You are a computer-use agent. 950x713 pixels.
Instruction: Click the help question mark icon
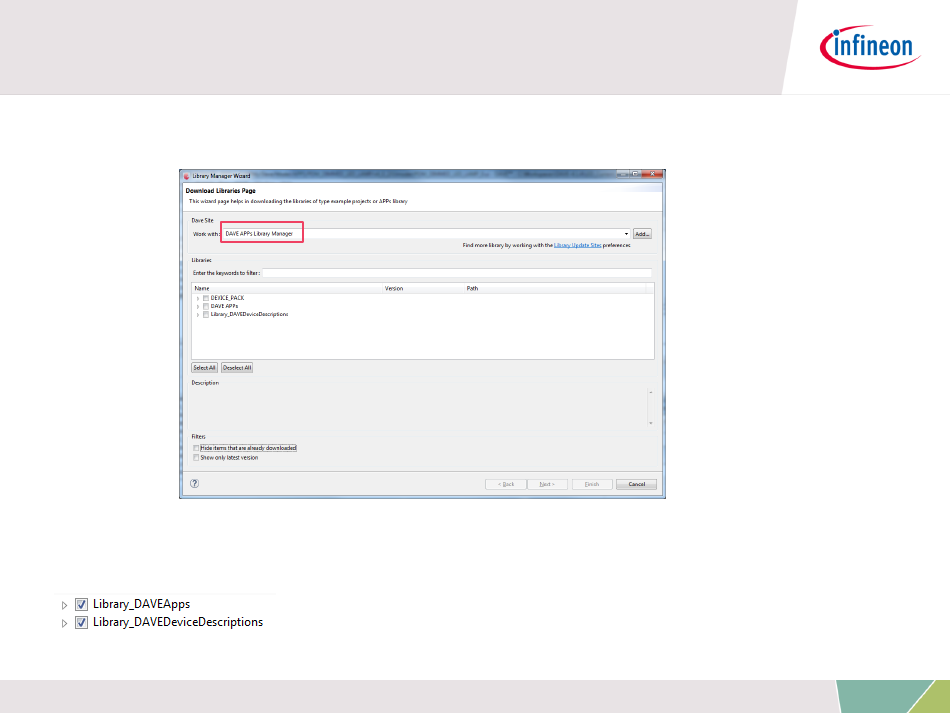pyautogui.click(x=195, y=484)
